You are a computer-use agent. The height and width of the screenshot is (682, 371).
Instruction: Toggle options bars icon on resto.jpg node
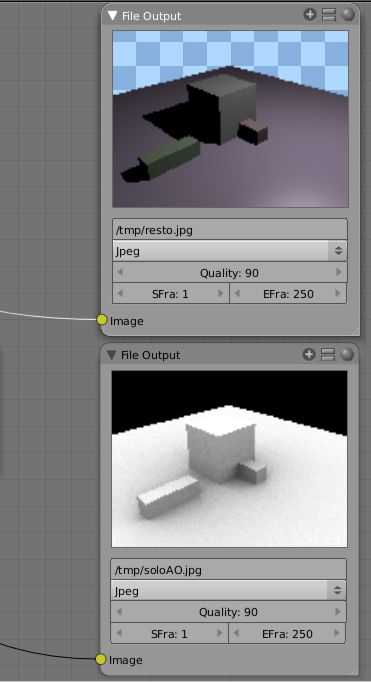tap(329, 15)
